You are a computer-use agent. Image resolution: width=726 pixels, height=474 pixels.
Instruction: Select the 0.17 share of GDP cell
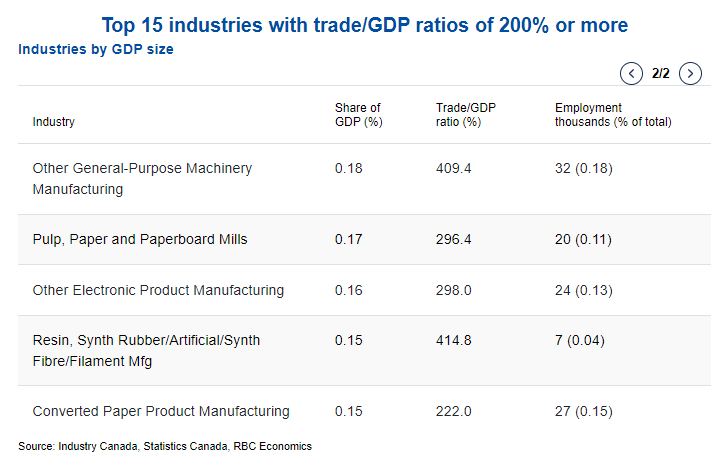pos(348,239)
